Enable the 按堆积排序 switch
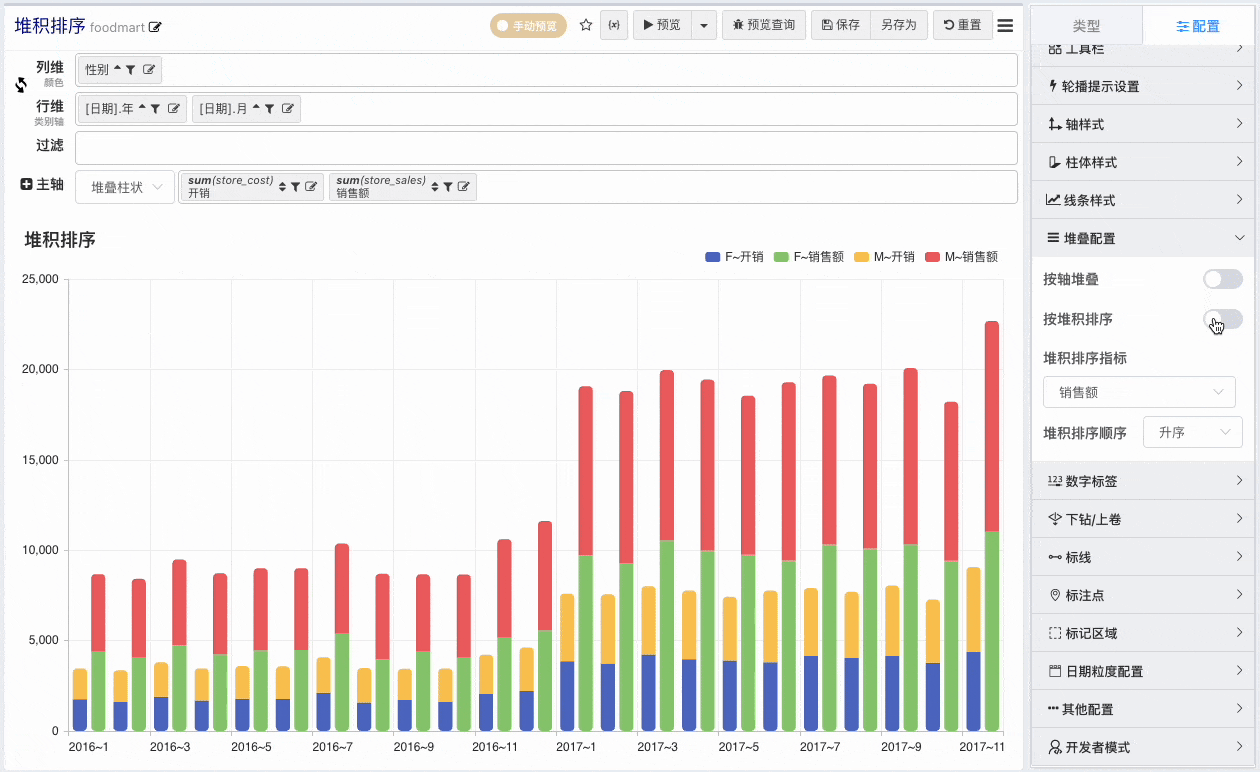The width and height of the screenshot is (1260, 772). pos(1223,319)
